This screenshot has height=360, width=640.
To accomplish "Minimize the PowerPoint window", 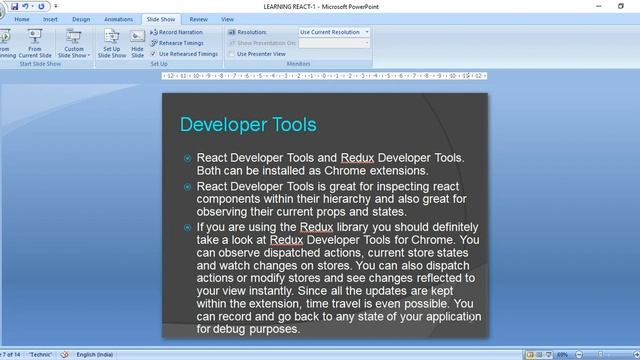I will click(x=598, y=6).
